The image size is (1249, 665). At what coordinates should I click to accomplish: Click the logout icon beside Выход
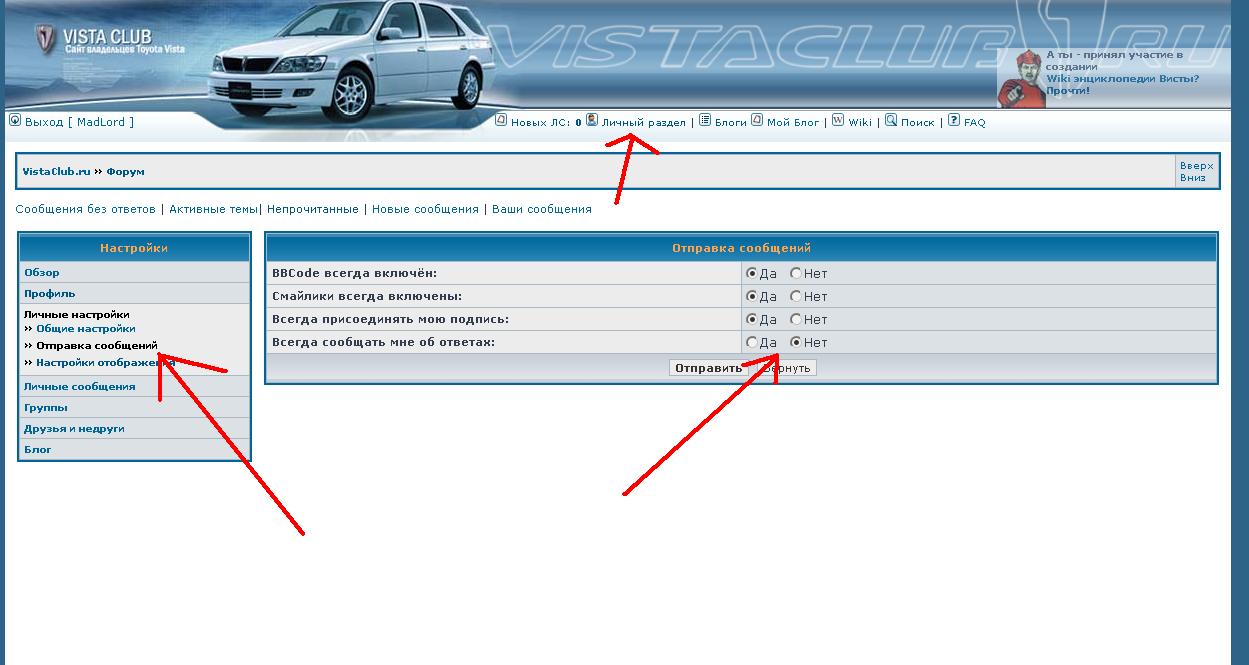pyautogui.click(x=15, y=120)
